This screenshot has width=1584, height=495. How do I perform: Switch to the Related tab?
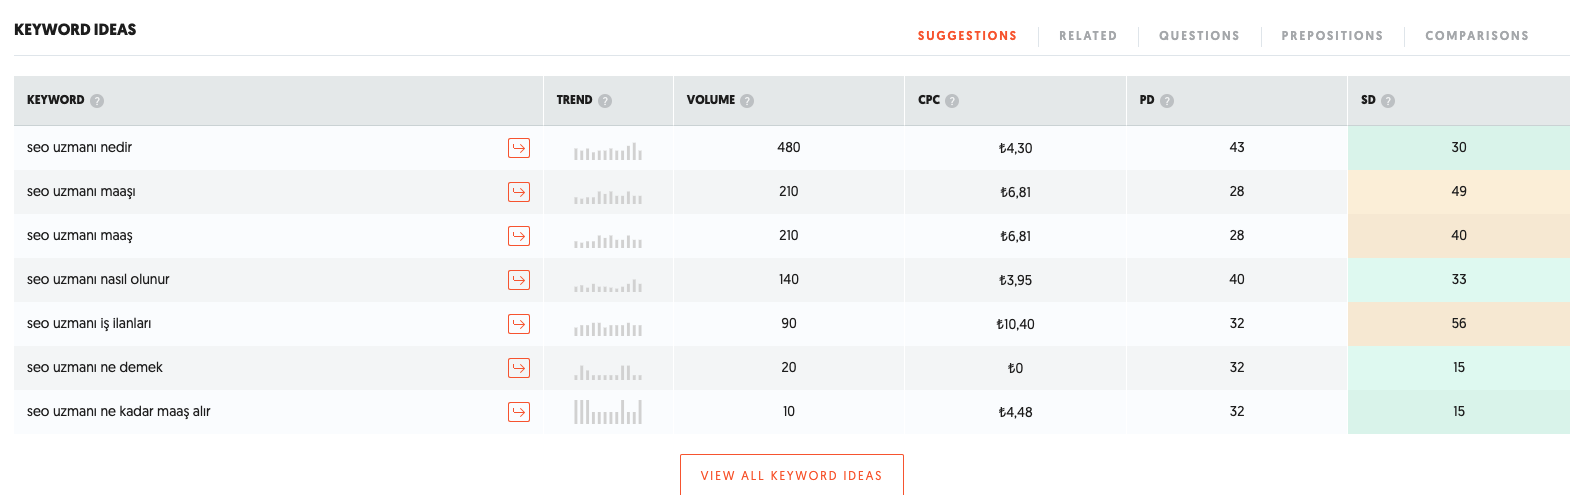coord(1088,36)
